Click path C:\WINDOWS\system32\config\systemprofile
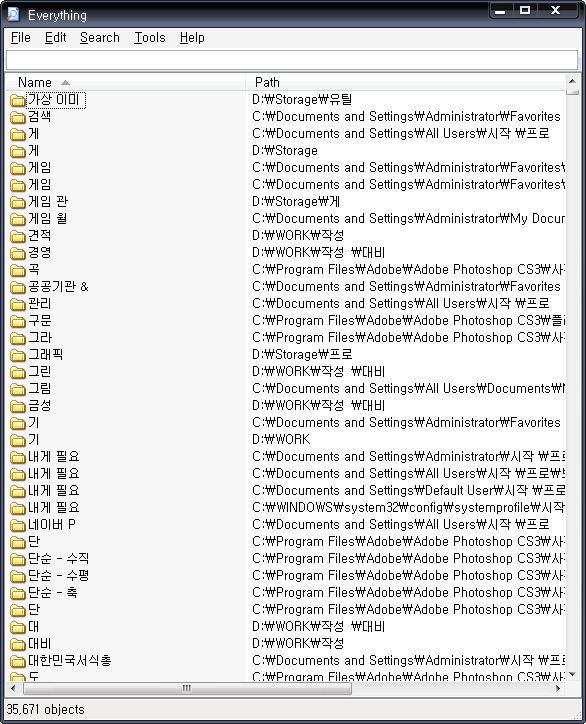Image resolution: width=586 pixels, height=724 pixels. tap(408, 507)
